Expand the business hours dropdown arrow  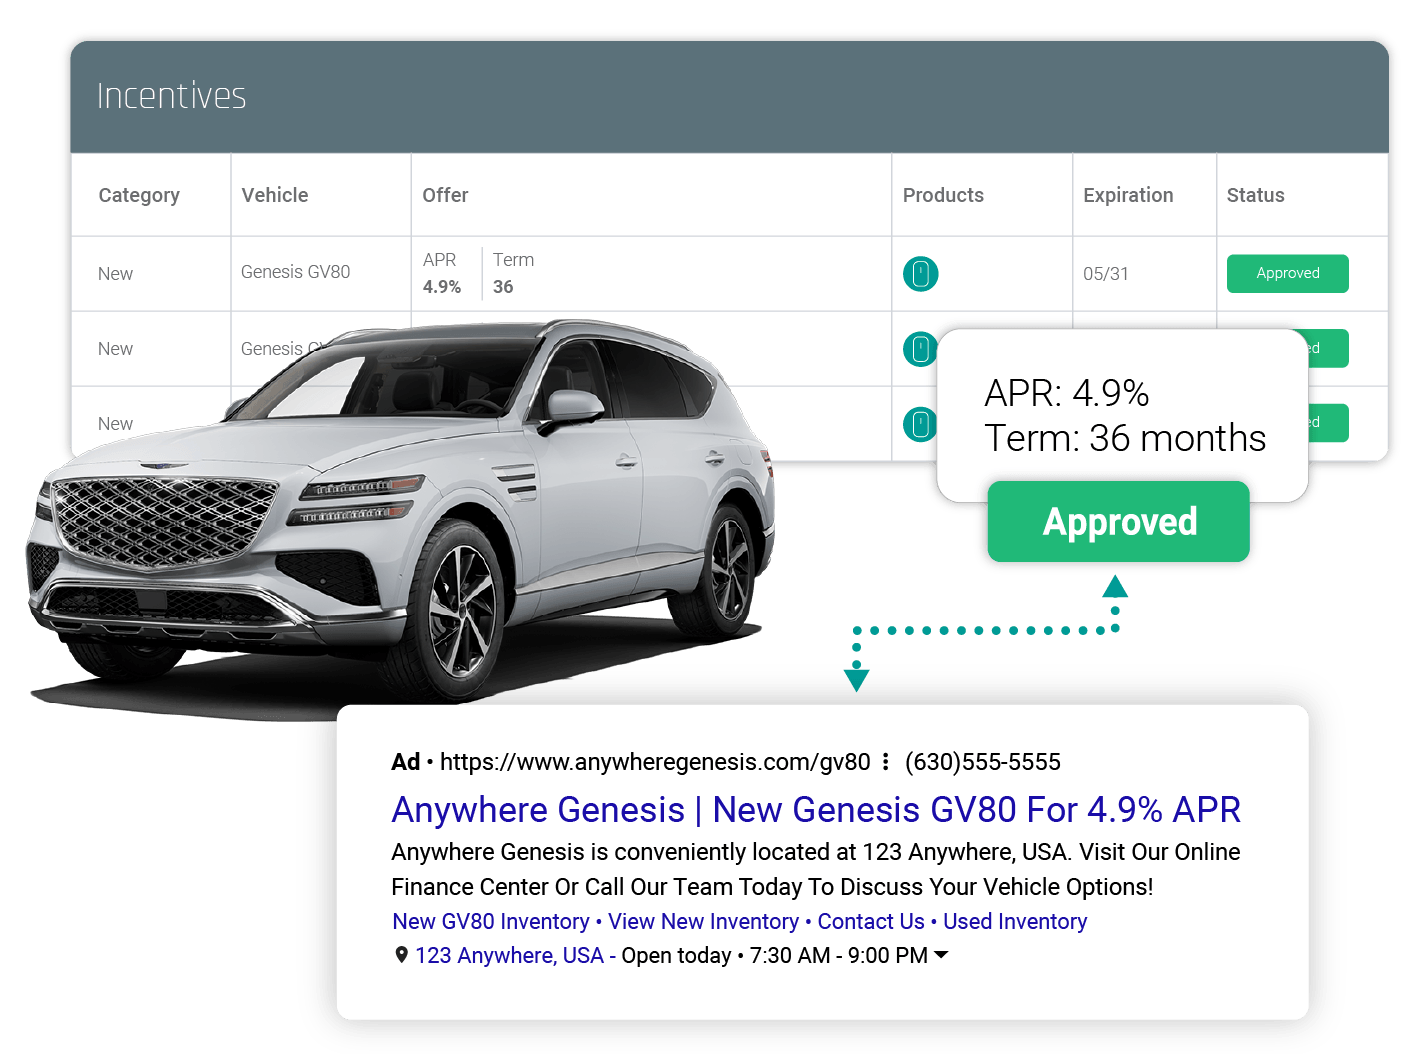point(940,955)
